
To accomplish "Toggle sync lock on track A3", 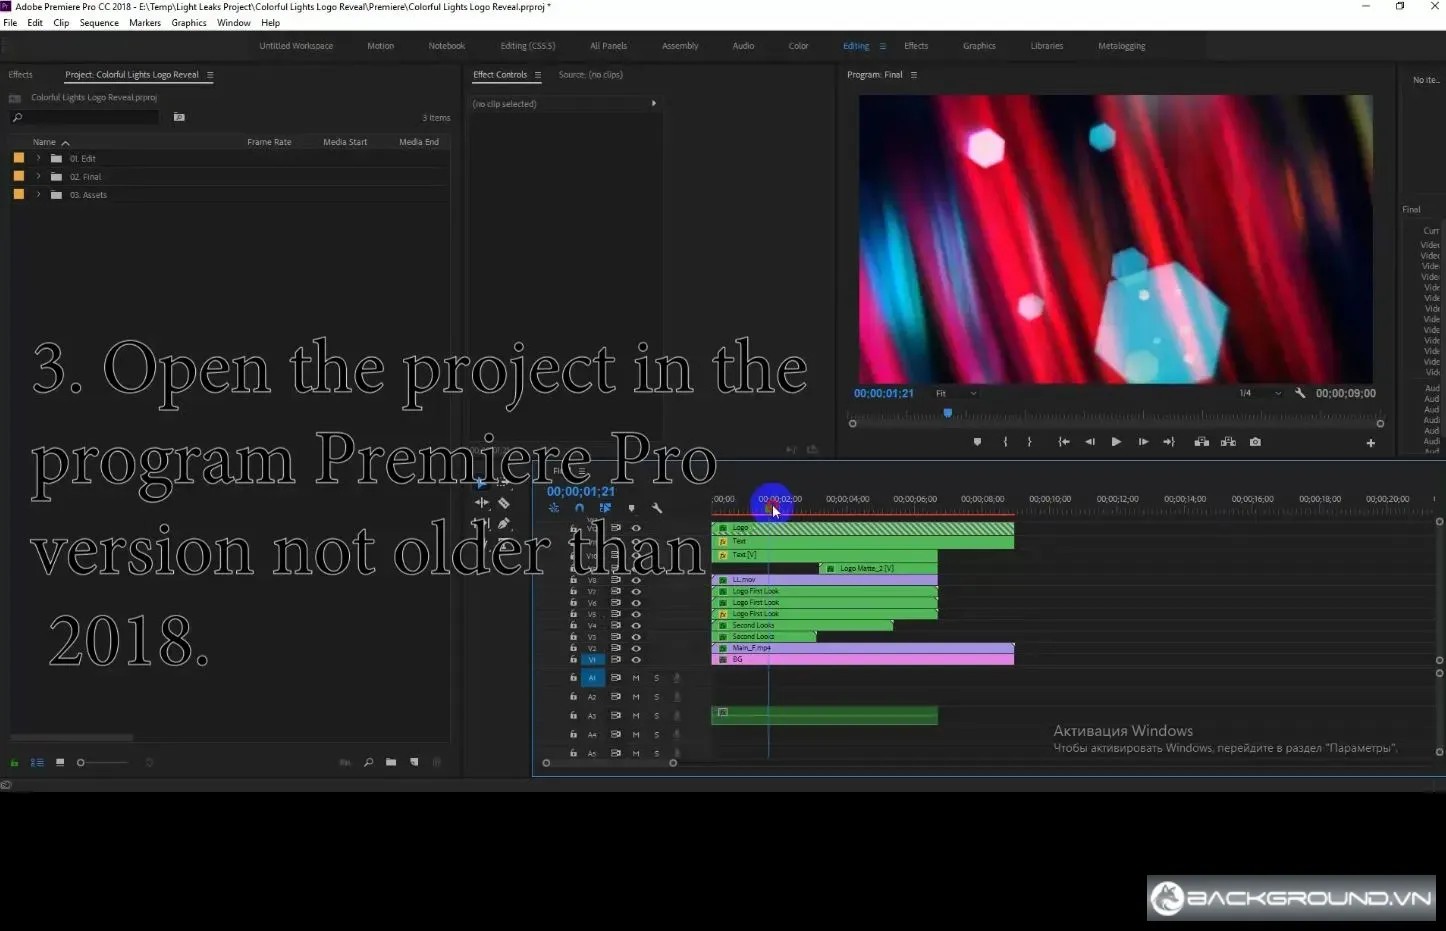I will pyautogui.click(x=616, y=716).
